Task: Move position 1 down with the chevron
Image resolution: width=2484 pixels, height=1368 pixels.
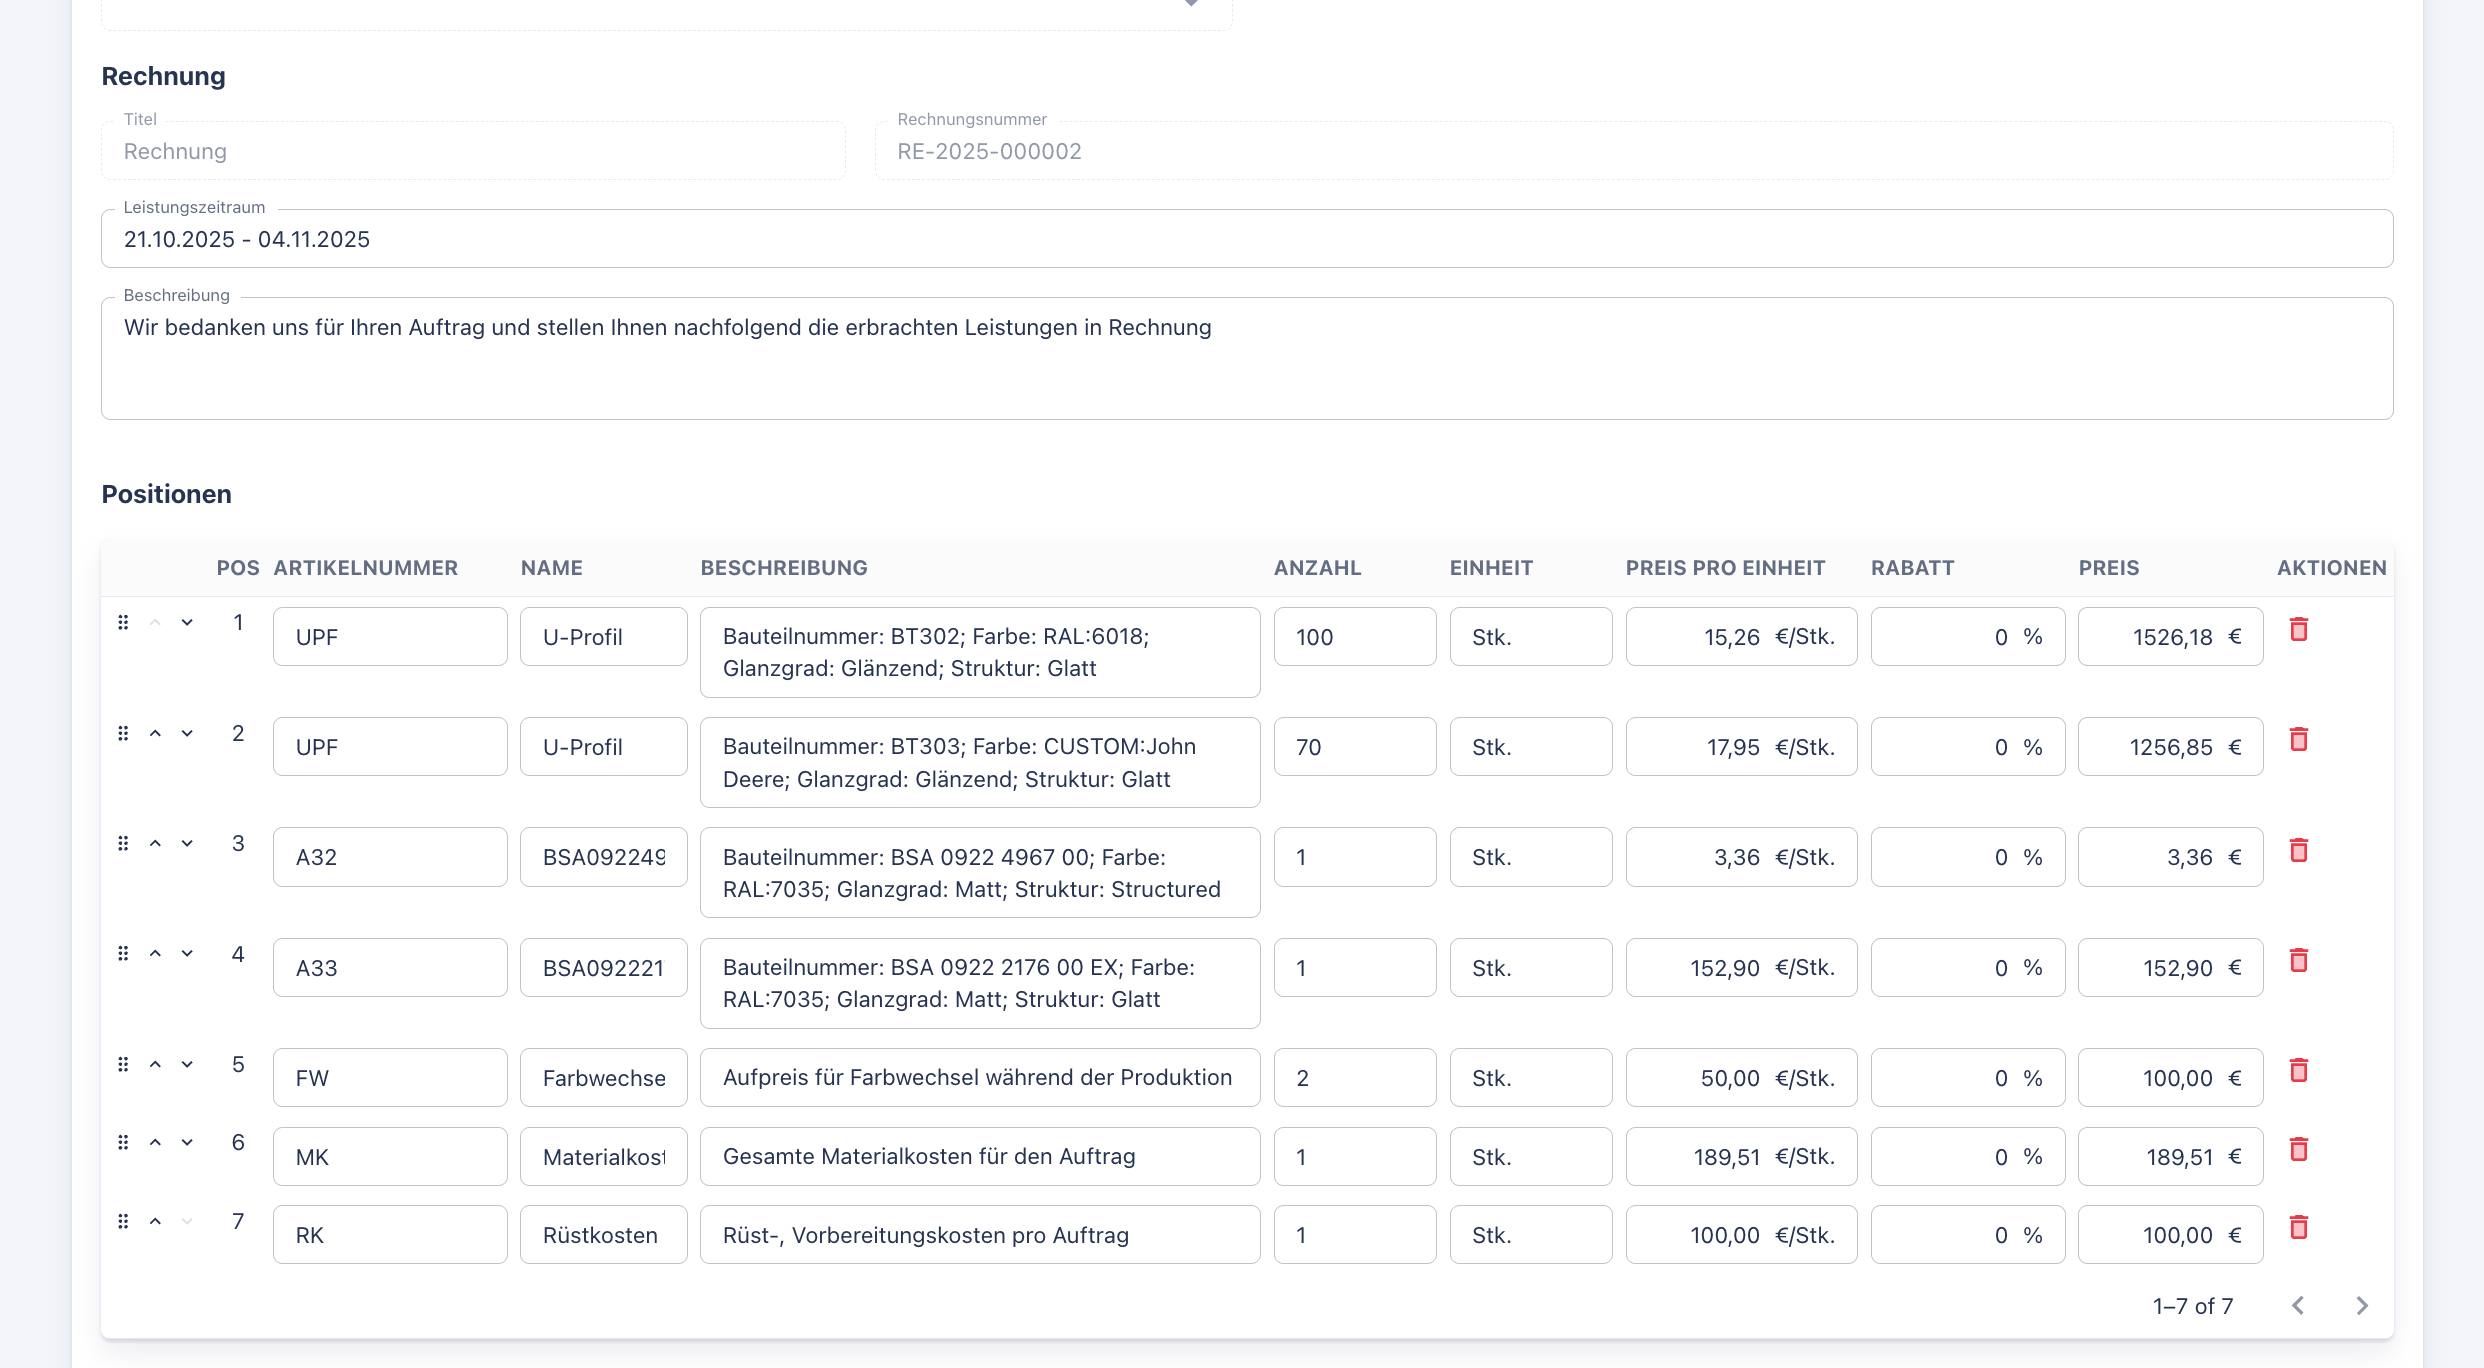Action: [187, 623]
